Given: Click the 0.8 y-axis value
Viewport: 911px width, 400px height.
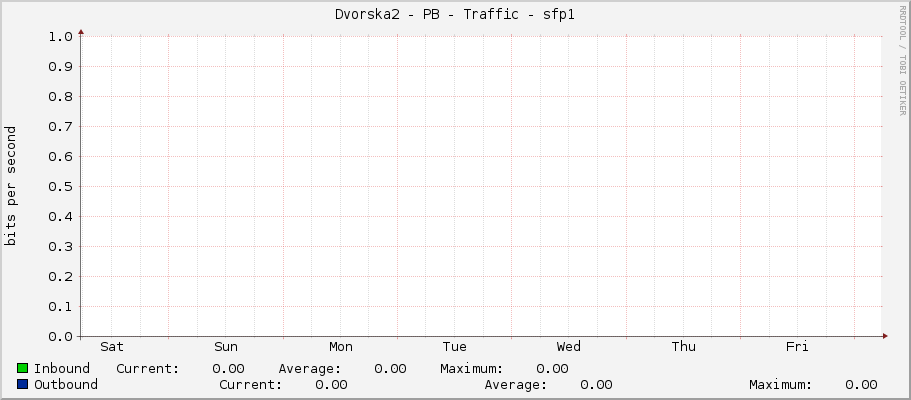Looking at the screenshot, I should coord(60,97).
